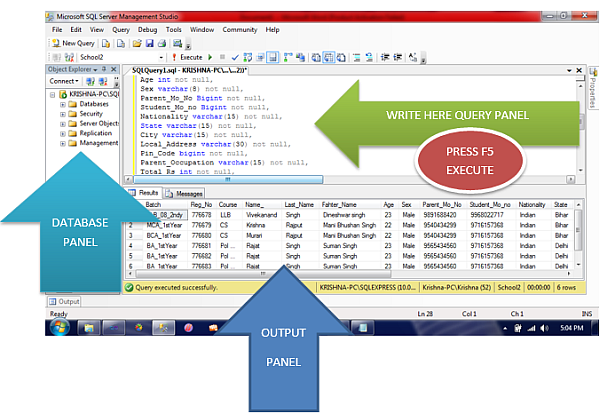This screenshot has width=600, height=413.
Task: Close the Object Explorer pane
Action: [114, 69]
